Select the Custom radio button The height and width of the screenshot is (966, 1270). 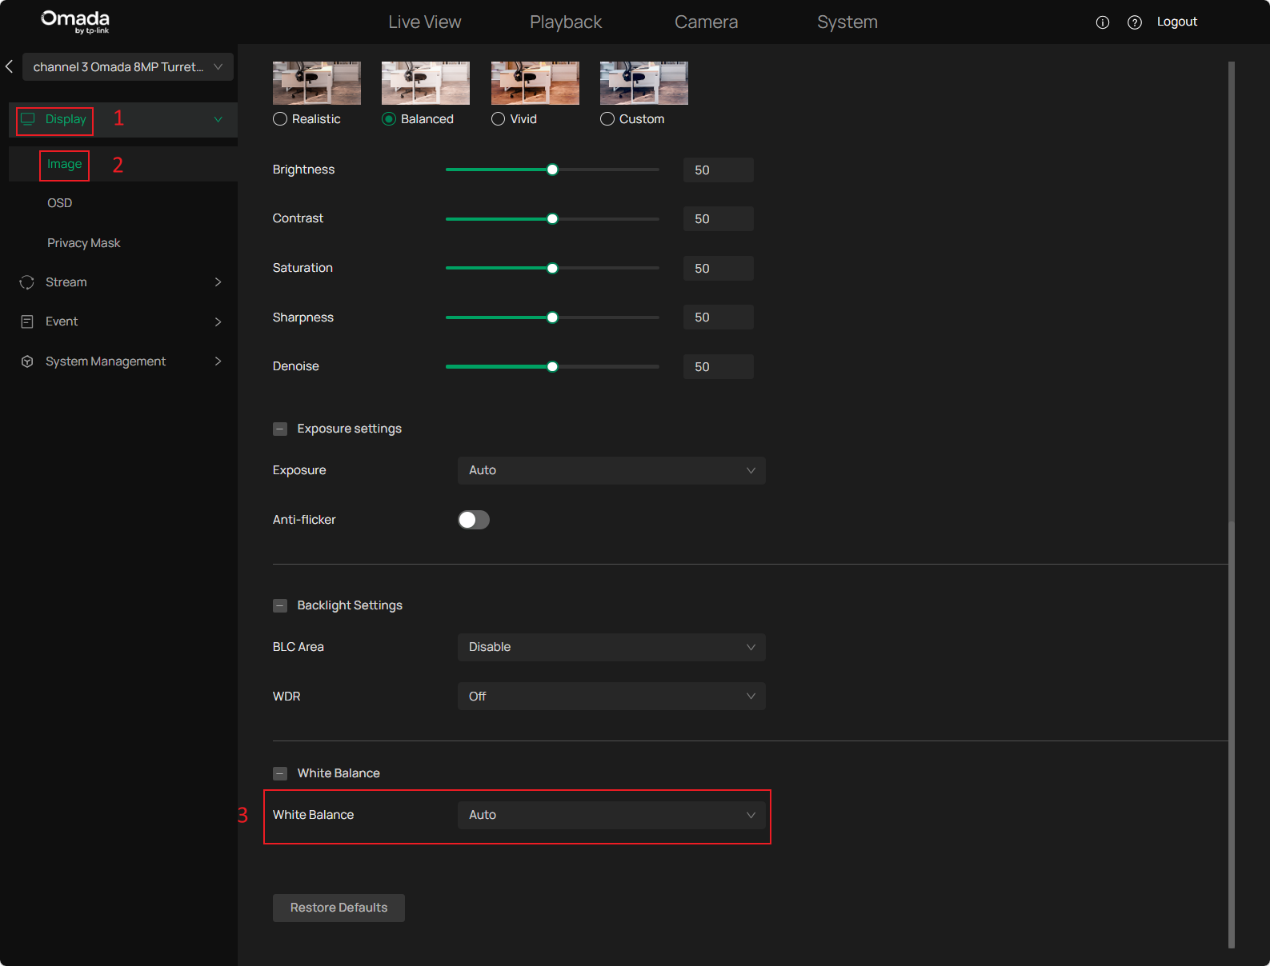[x=607, y=119]
